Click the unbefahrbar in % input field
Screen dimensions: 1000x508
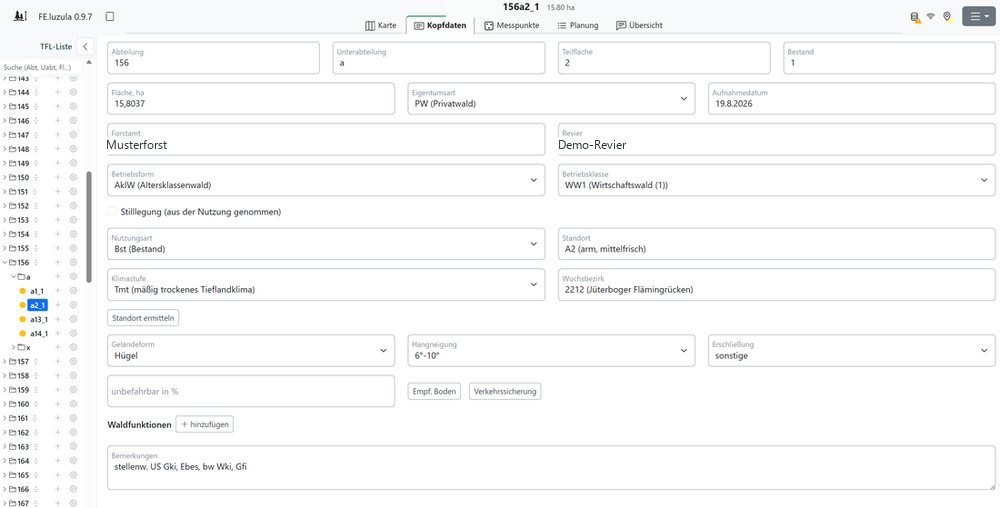coord(251,391)
